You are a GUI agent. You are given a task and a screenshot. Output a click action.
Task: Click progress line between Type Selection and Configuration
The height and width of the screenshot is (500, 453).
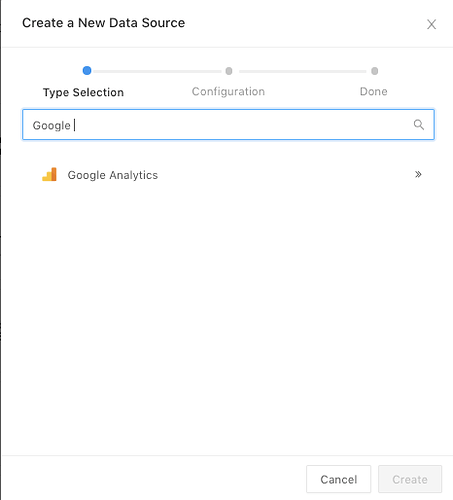[157, 71]
